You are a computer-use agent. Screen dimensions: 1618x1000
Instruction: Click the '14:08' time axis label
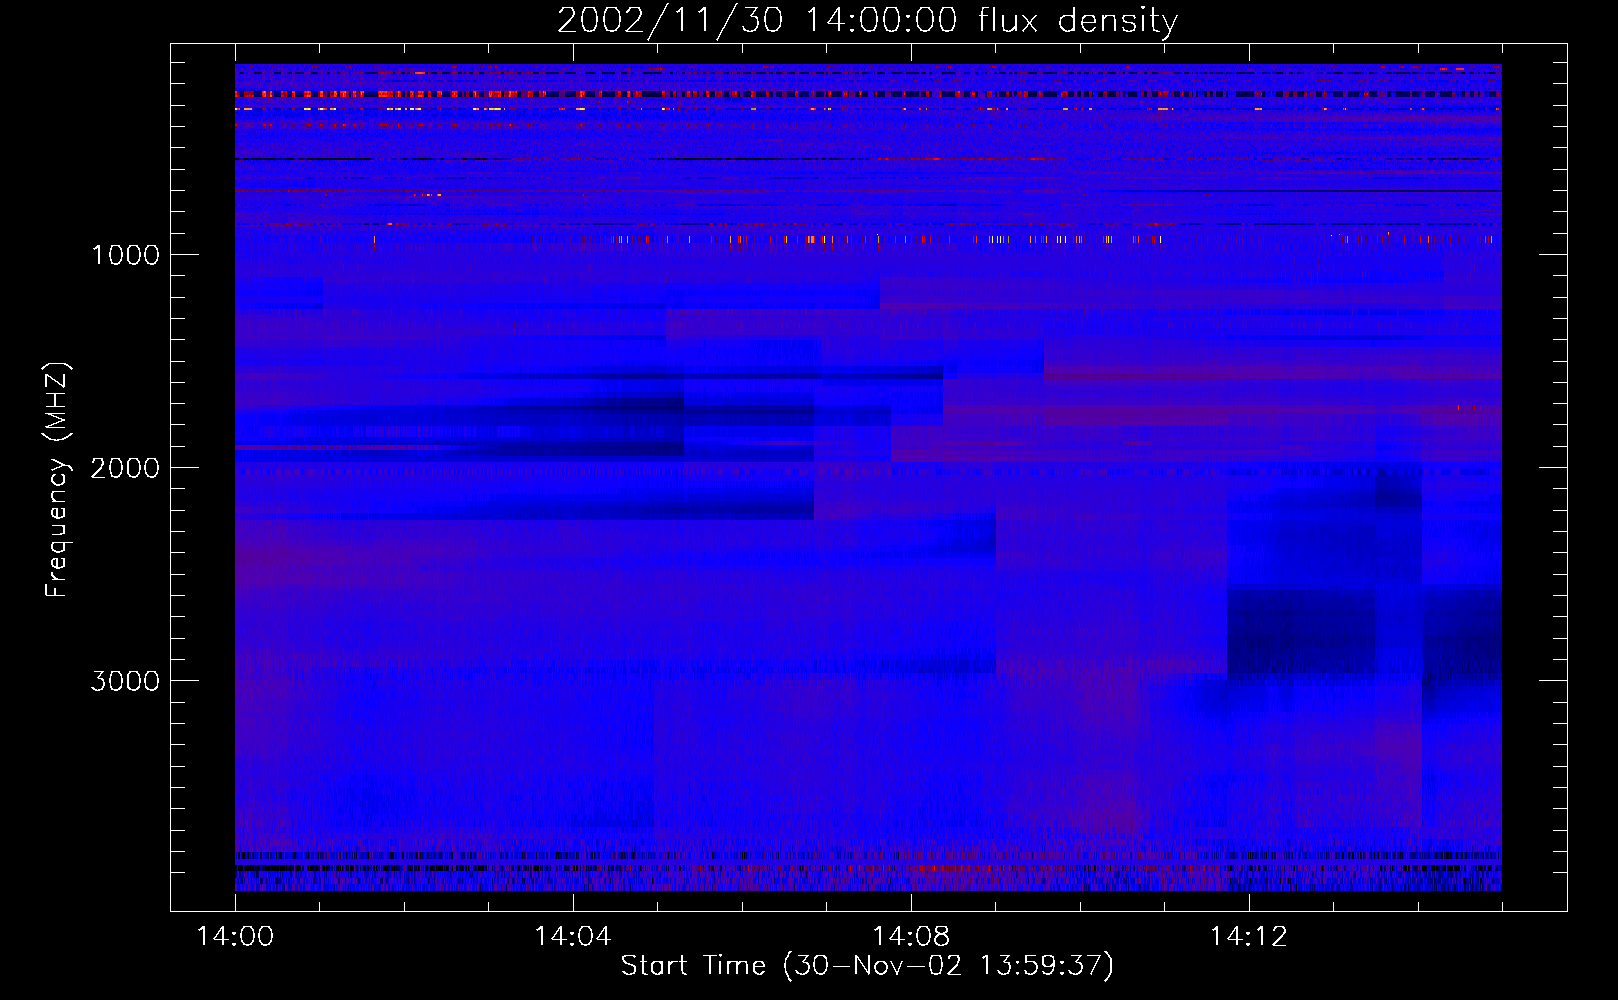coord(910,937)
